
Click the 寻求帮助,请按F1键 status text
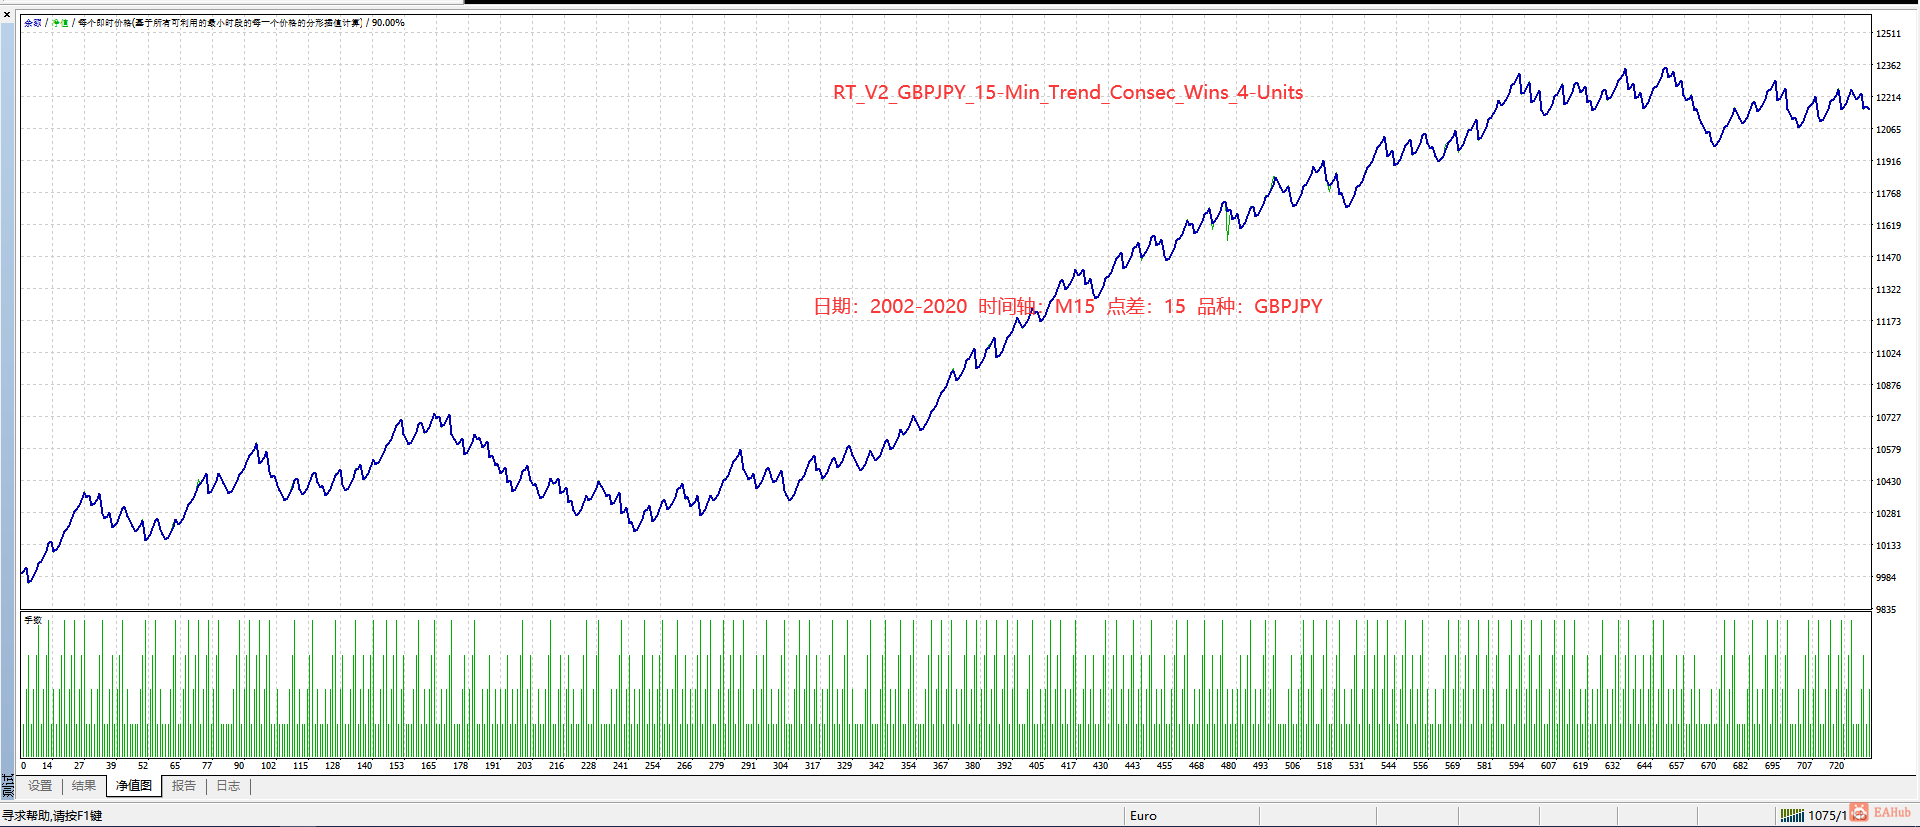(x=52, y=816)
